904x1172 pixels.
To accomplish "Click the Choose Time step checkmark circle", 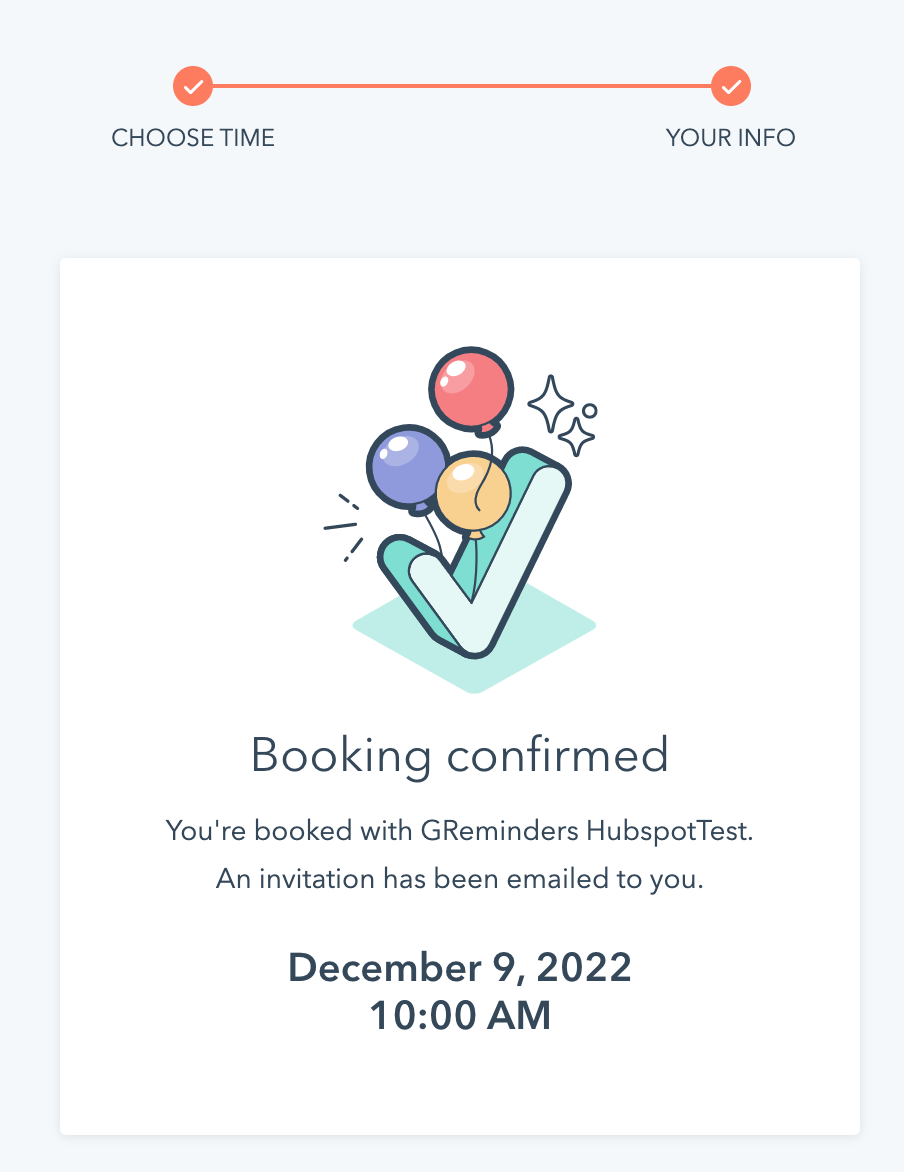I will click(x=193, y=87).
